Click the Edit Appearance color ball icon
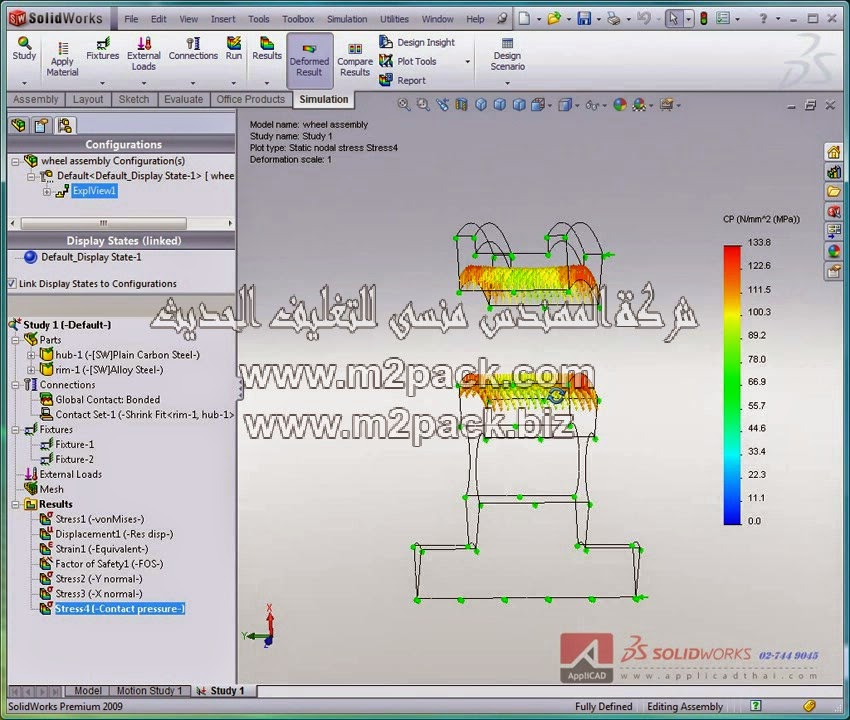This screenshot has height=720, width=850. pos(620,105)
